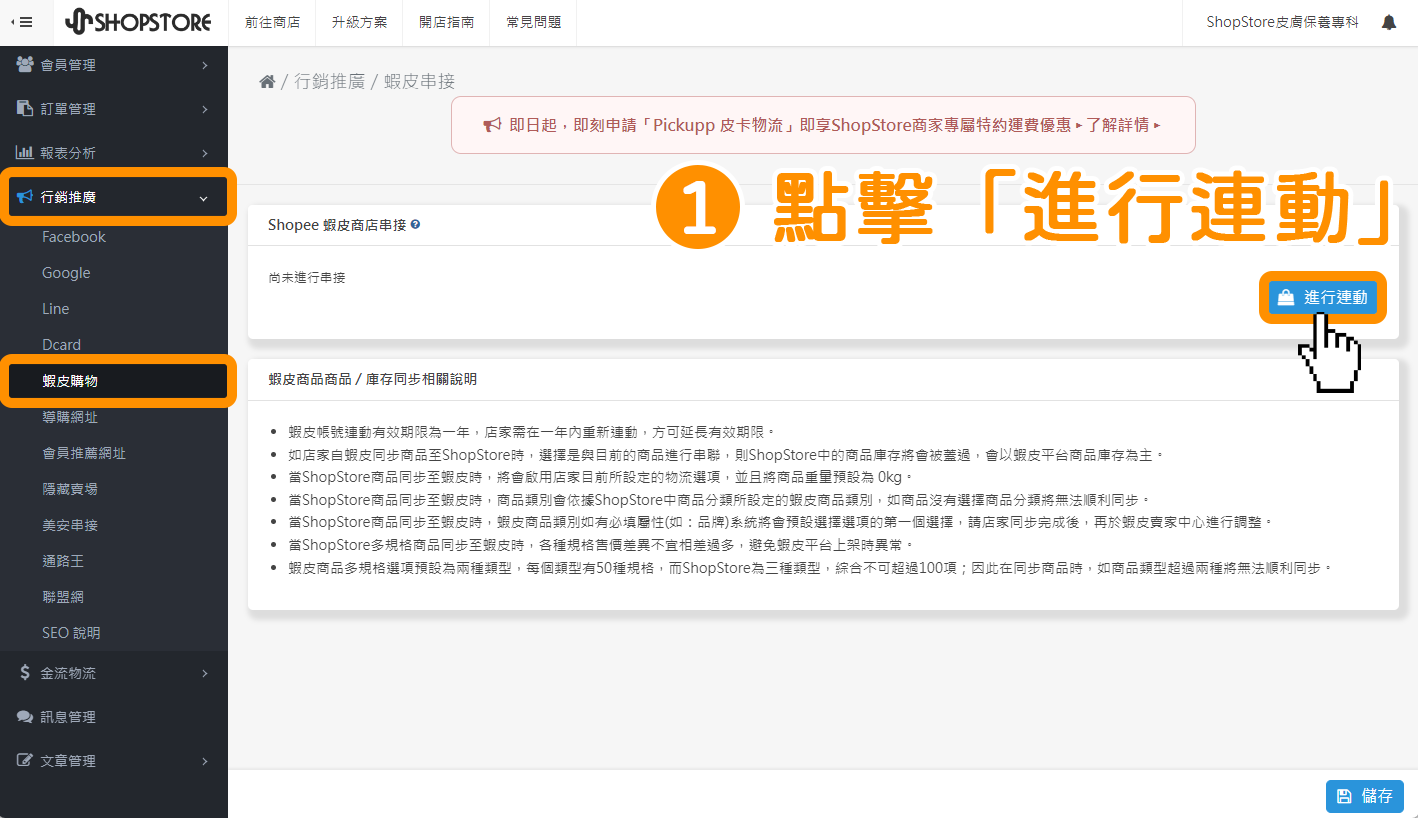Click the 訂單管理 orders icon

tap(25, 109)
